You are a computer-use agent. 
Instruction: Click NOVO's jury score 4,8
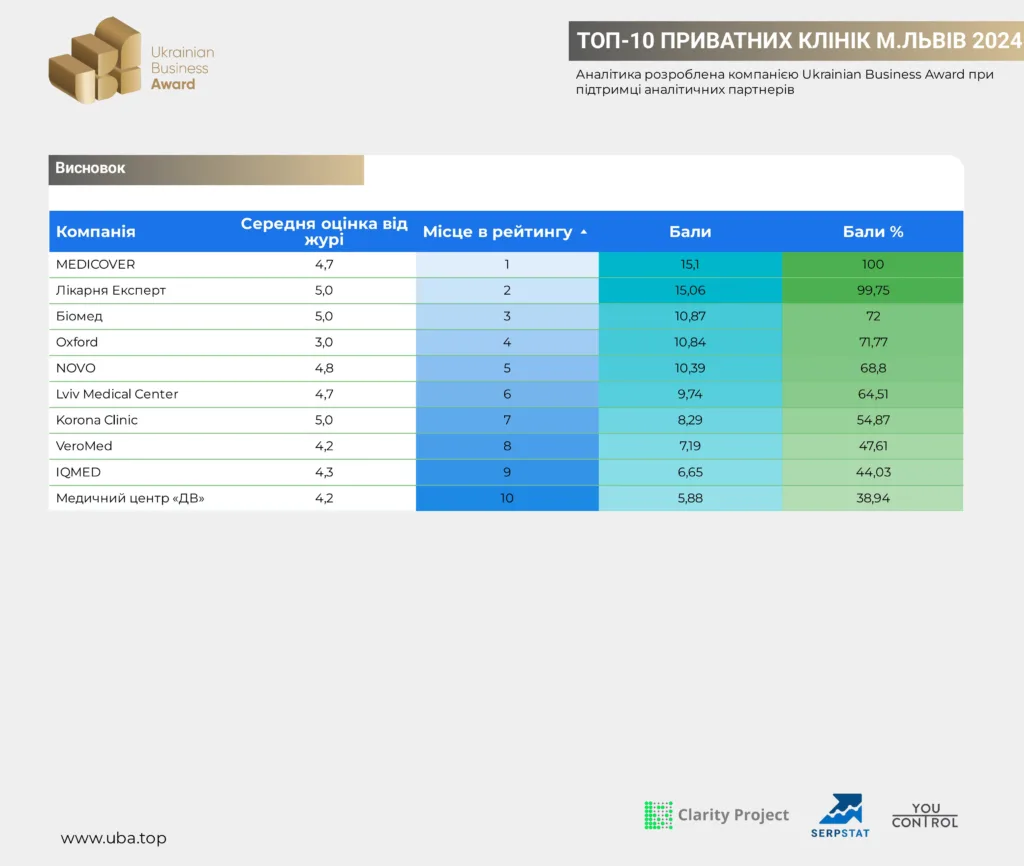[324, 368]
